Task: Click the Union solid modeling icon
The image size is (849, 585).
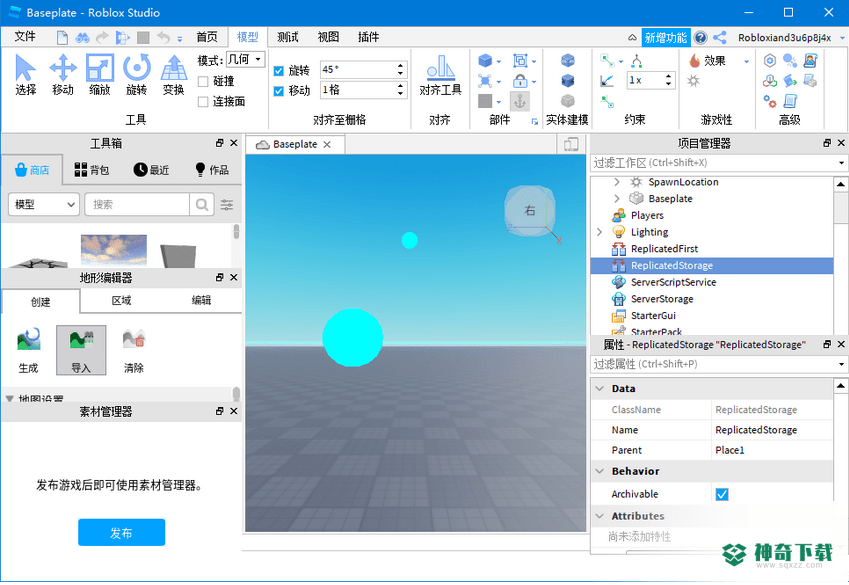Action: point(567,60)
